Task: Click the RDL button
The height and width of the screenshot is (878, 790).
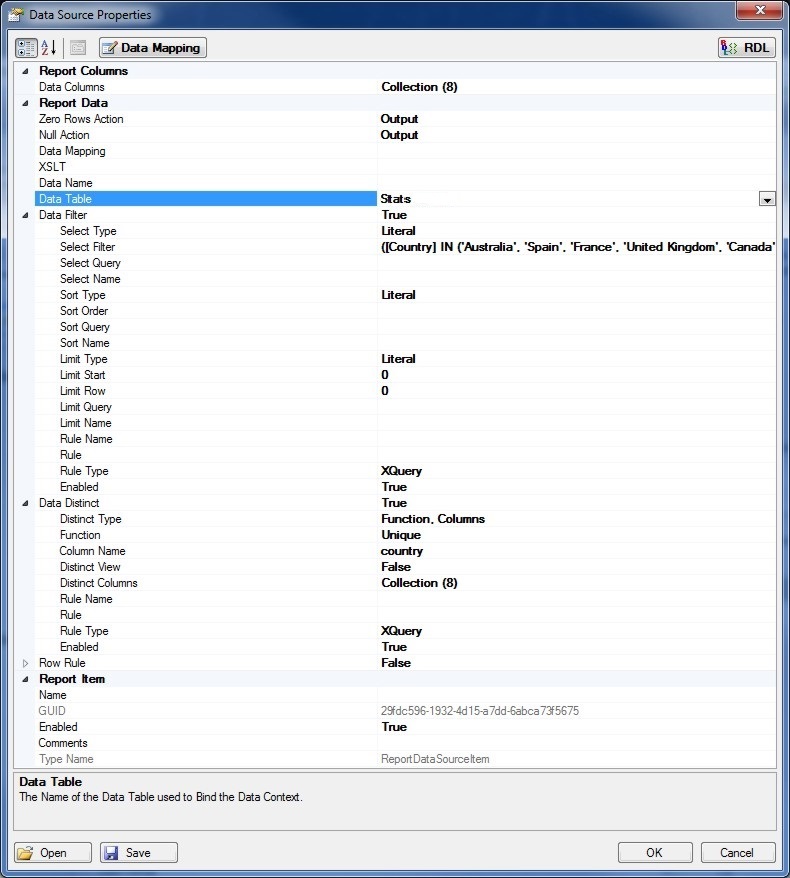Action: click(746, 48)
